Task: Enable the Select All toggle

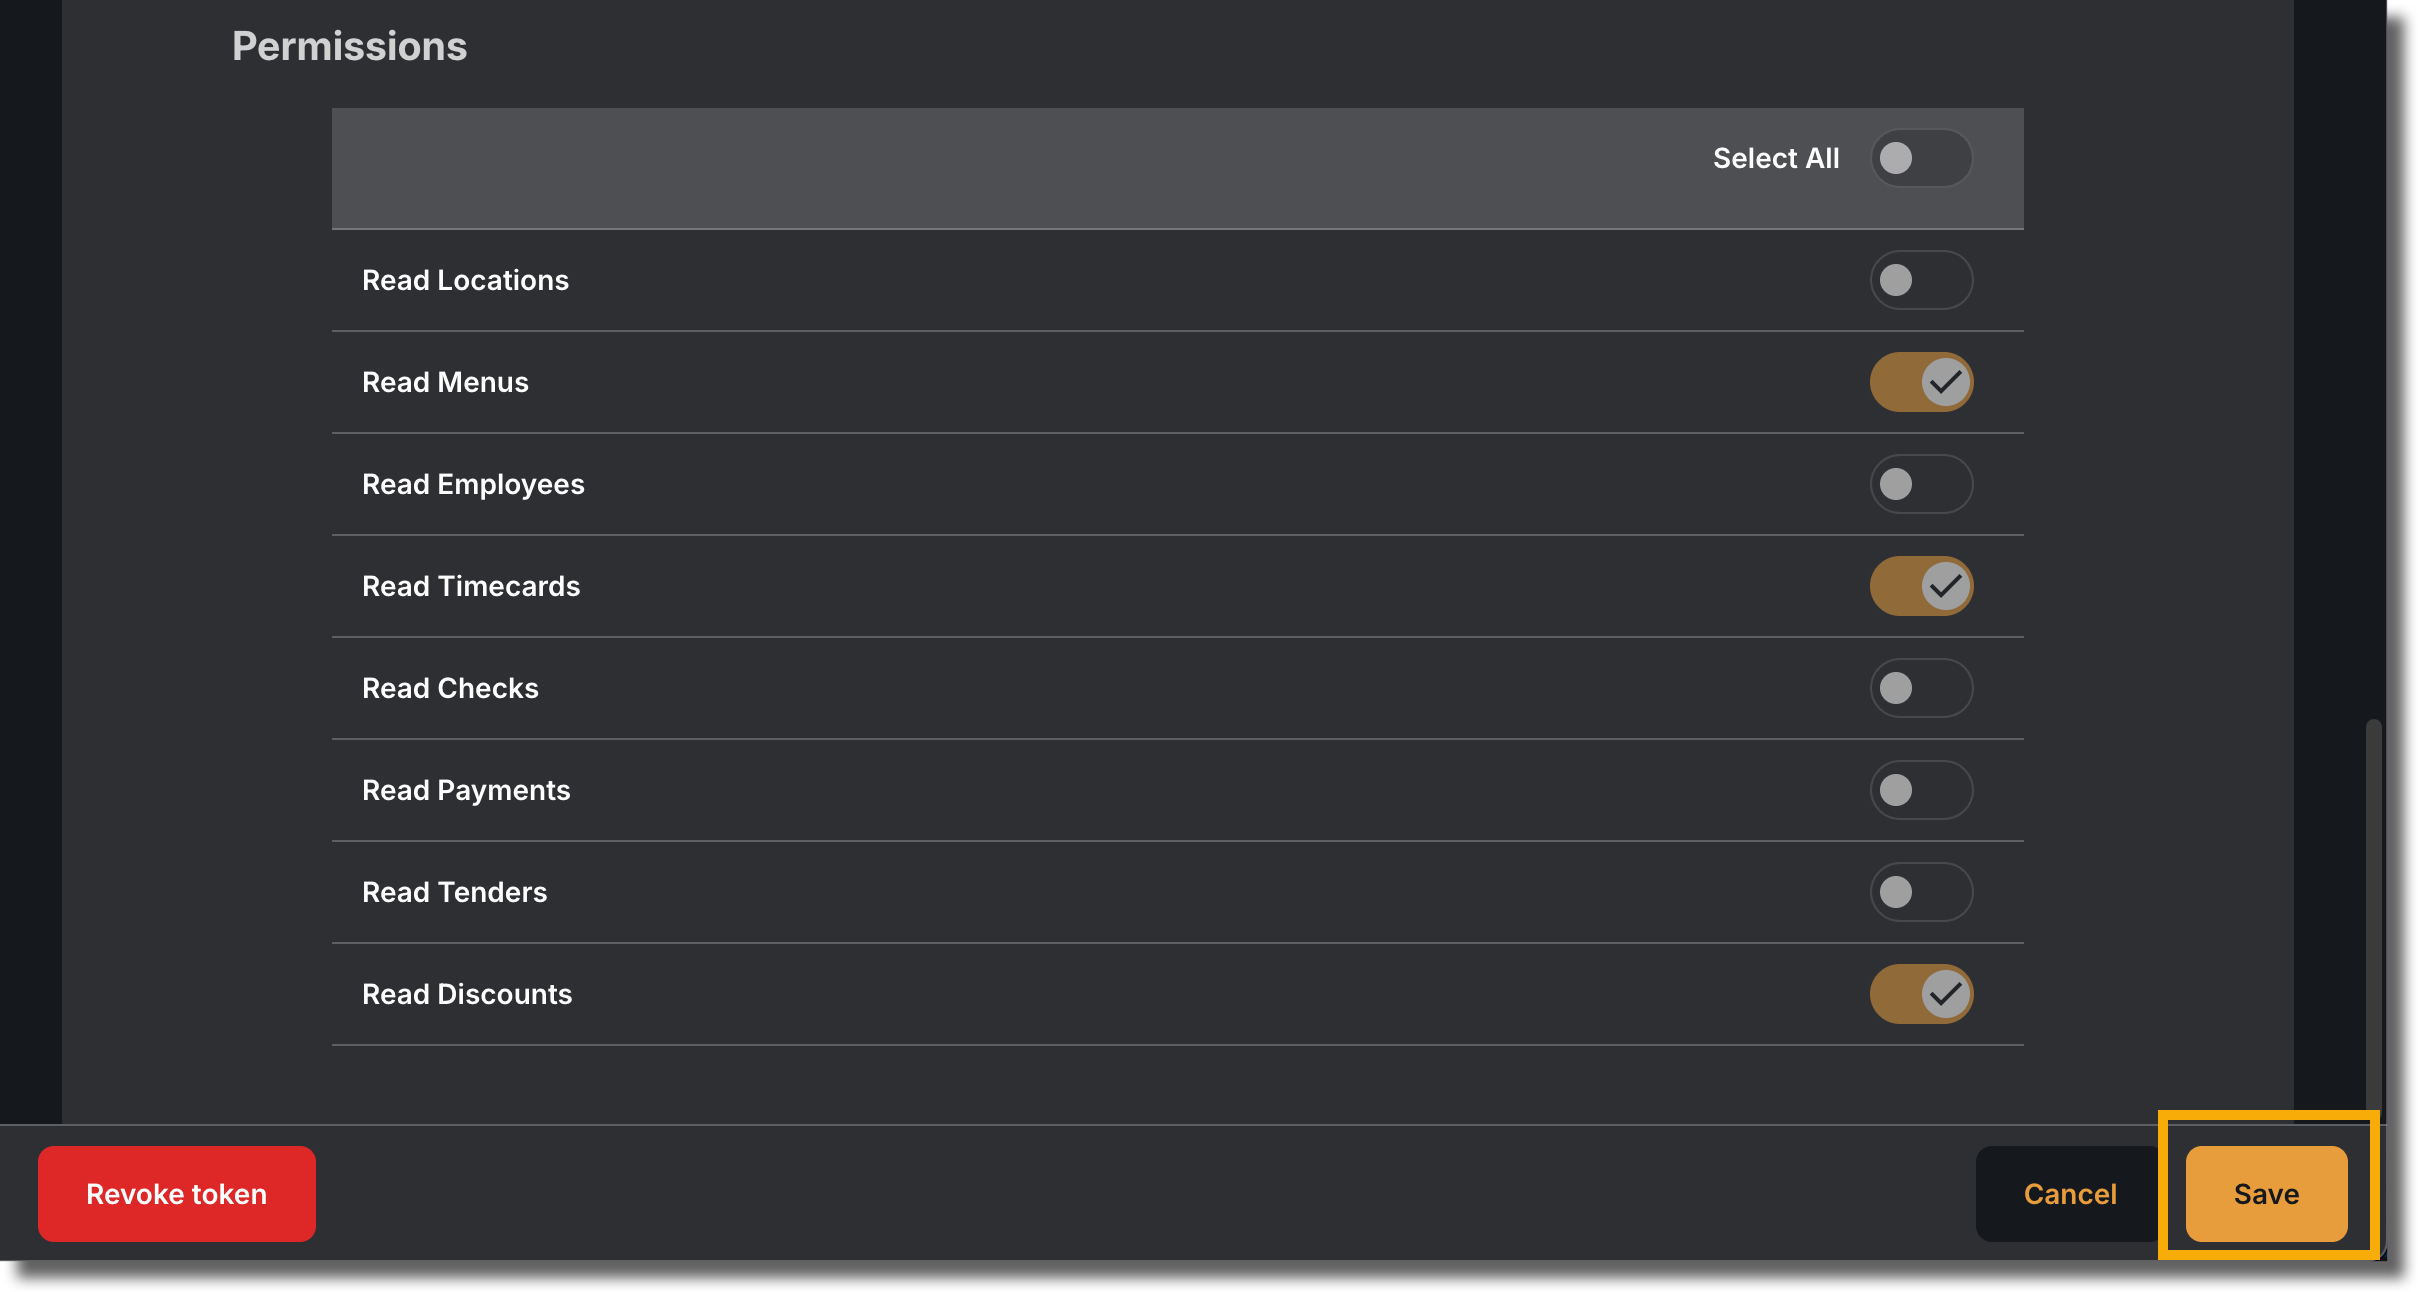Action: pos(1921,158)
